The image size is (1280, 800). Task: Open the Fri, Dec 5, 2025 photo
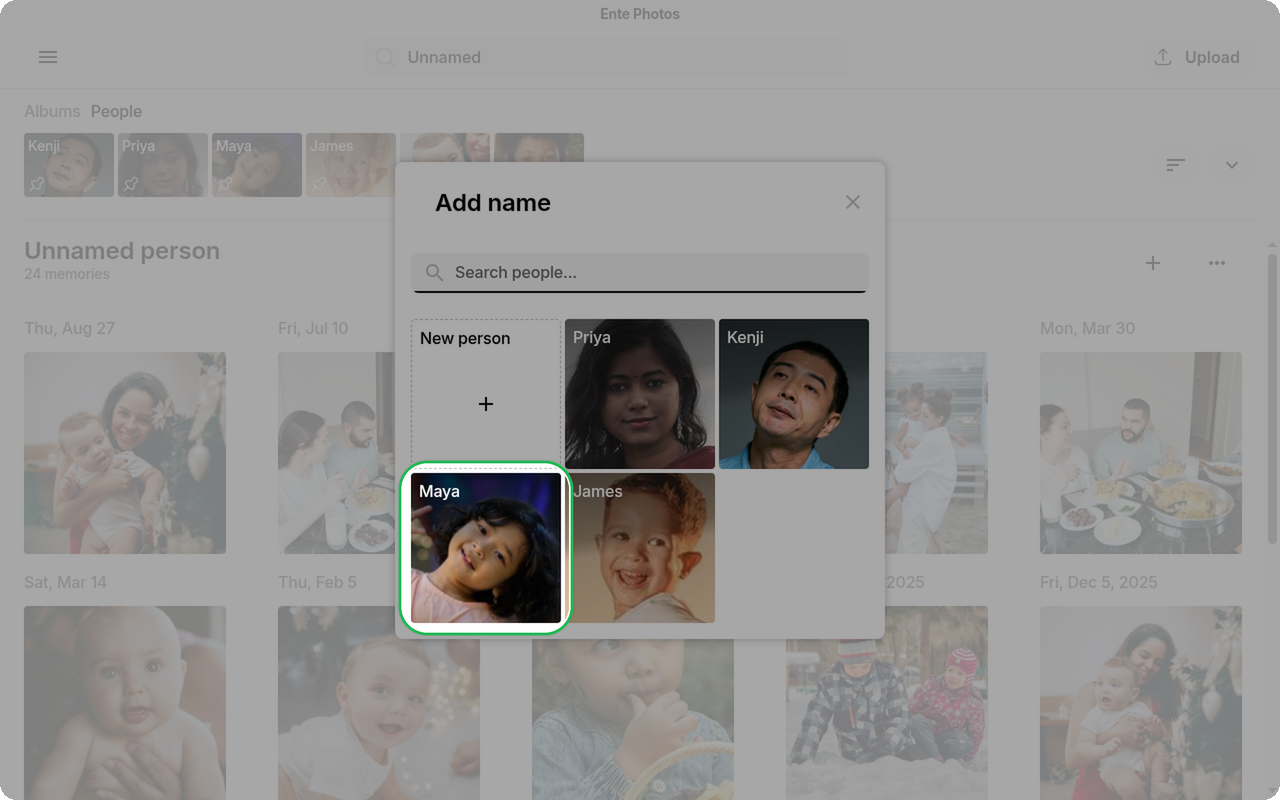1141,703
